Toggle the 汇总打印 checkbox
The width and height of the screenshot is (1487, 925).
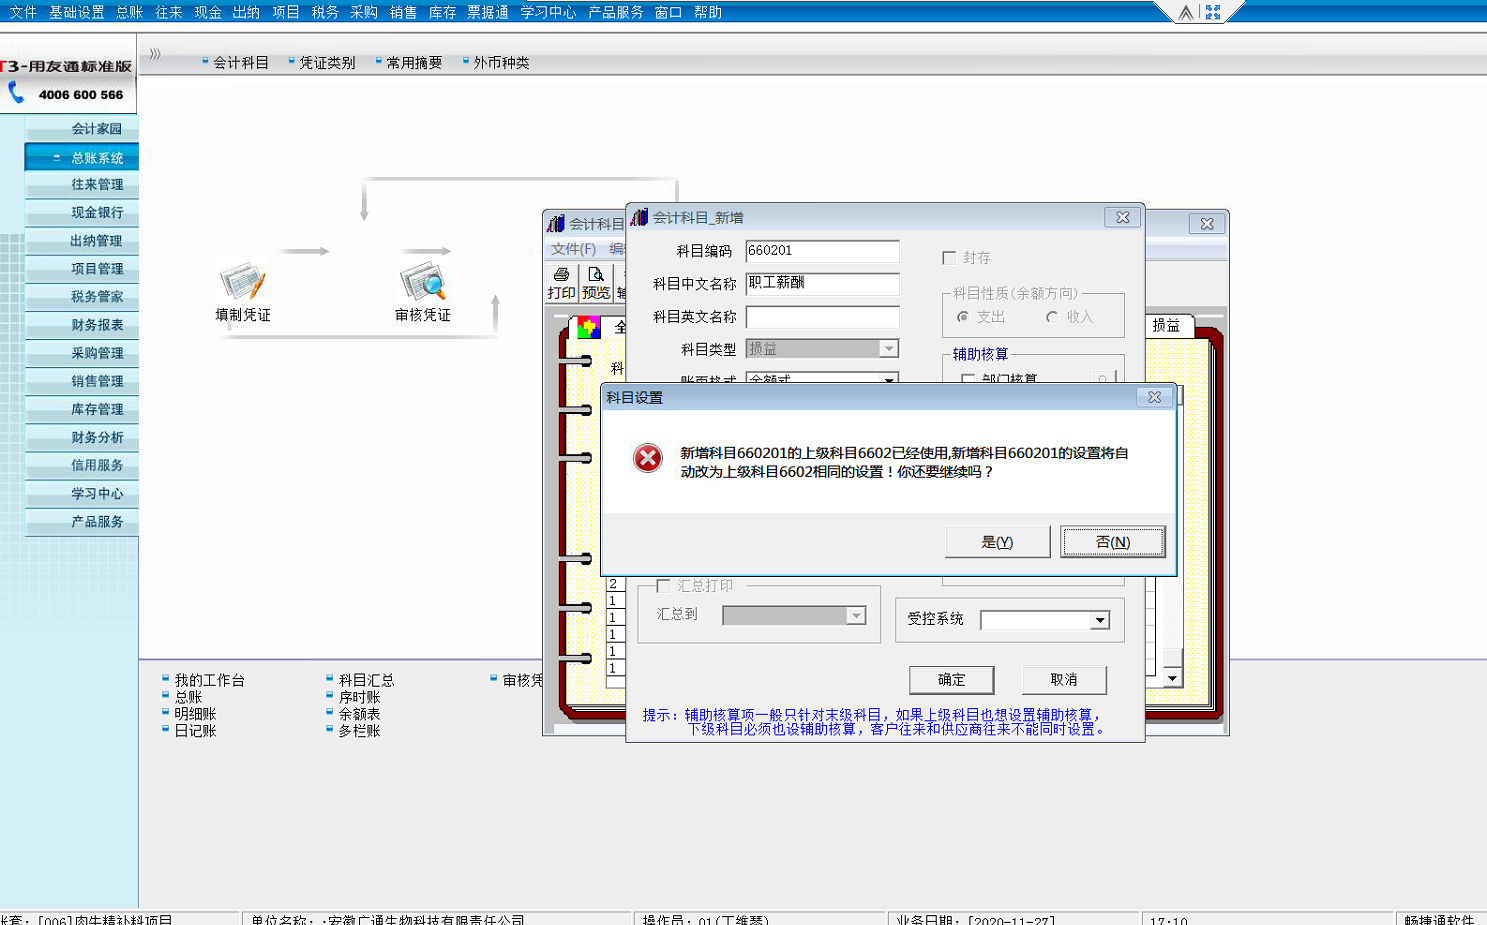pyautogui.click(x=663, y=586)
